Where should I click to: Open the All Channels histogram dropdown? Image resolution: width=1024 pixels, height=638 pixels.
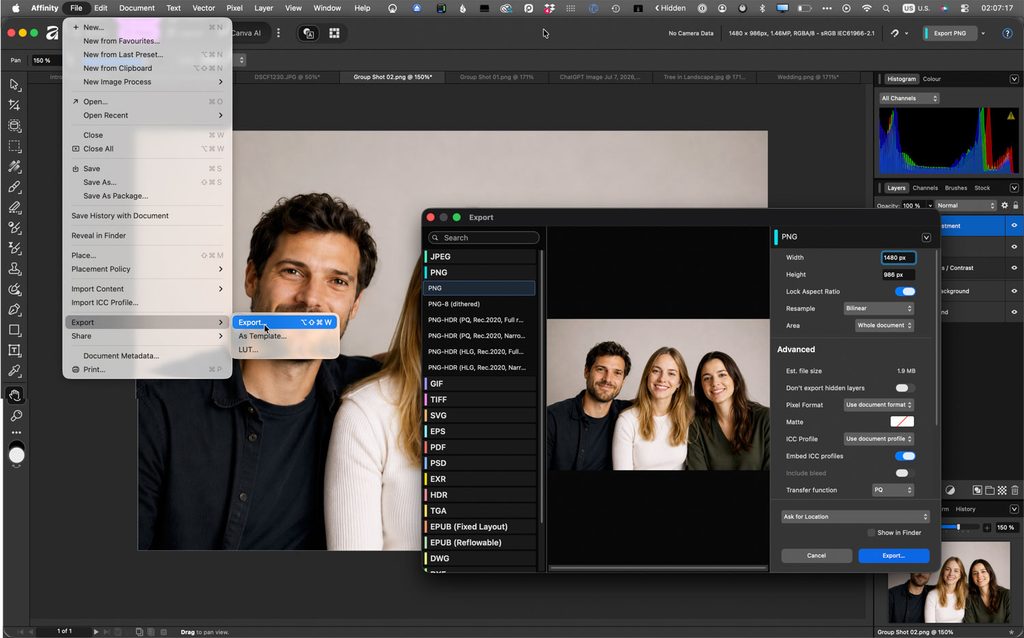(x=909, y=99)
